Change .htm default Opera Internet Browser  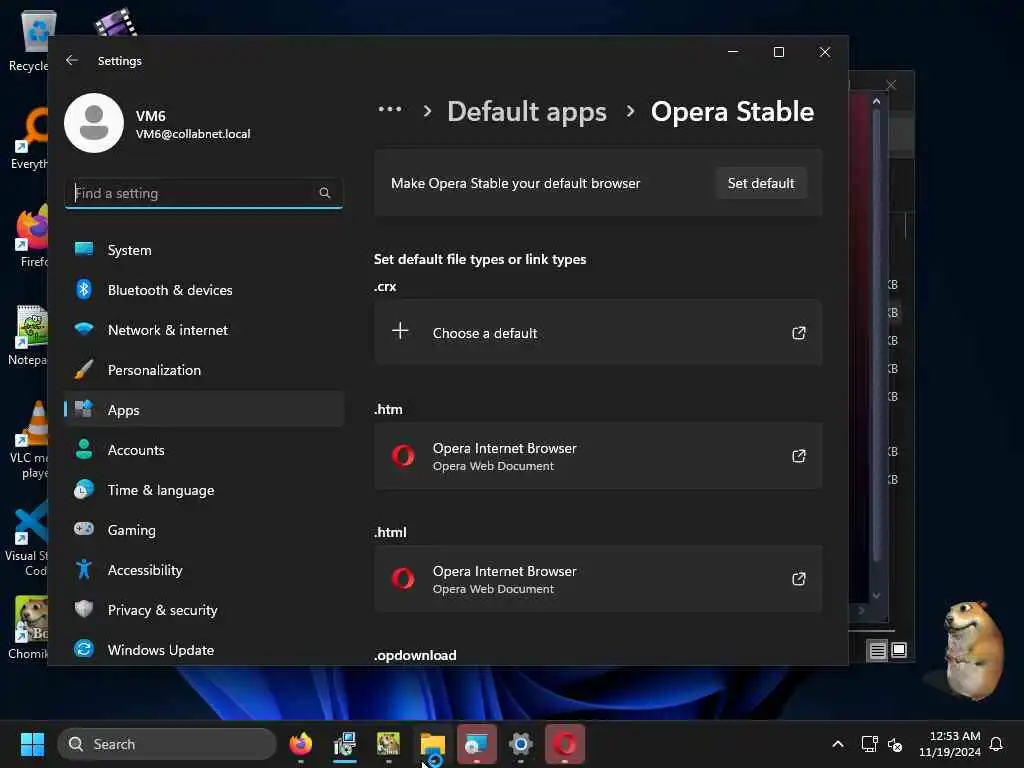[598, 456]
